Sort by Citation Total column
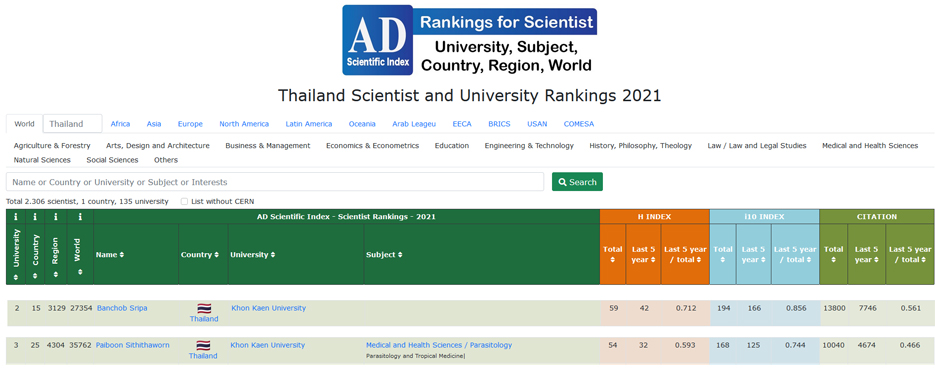The width and height of the screenshot is (935, 388). click(x=833, y=254)
